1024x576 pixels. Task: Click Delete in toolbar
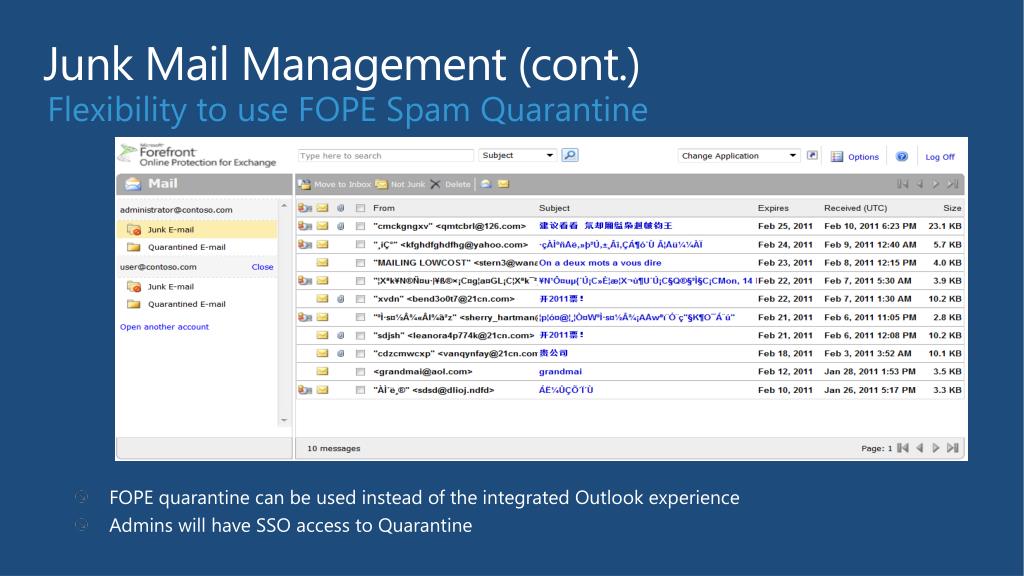coord(451,184)
